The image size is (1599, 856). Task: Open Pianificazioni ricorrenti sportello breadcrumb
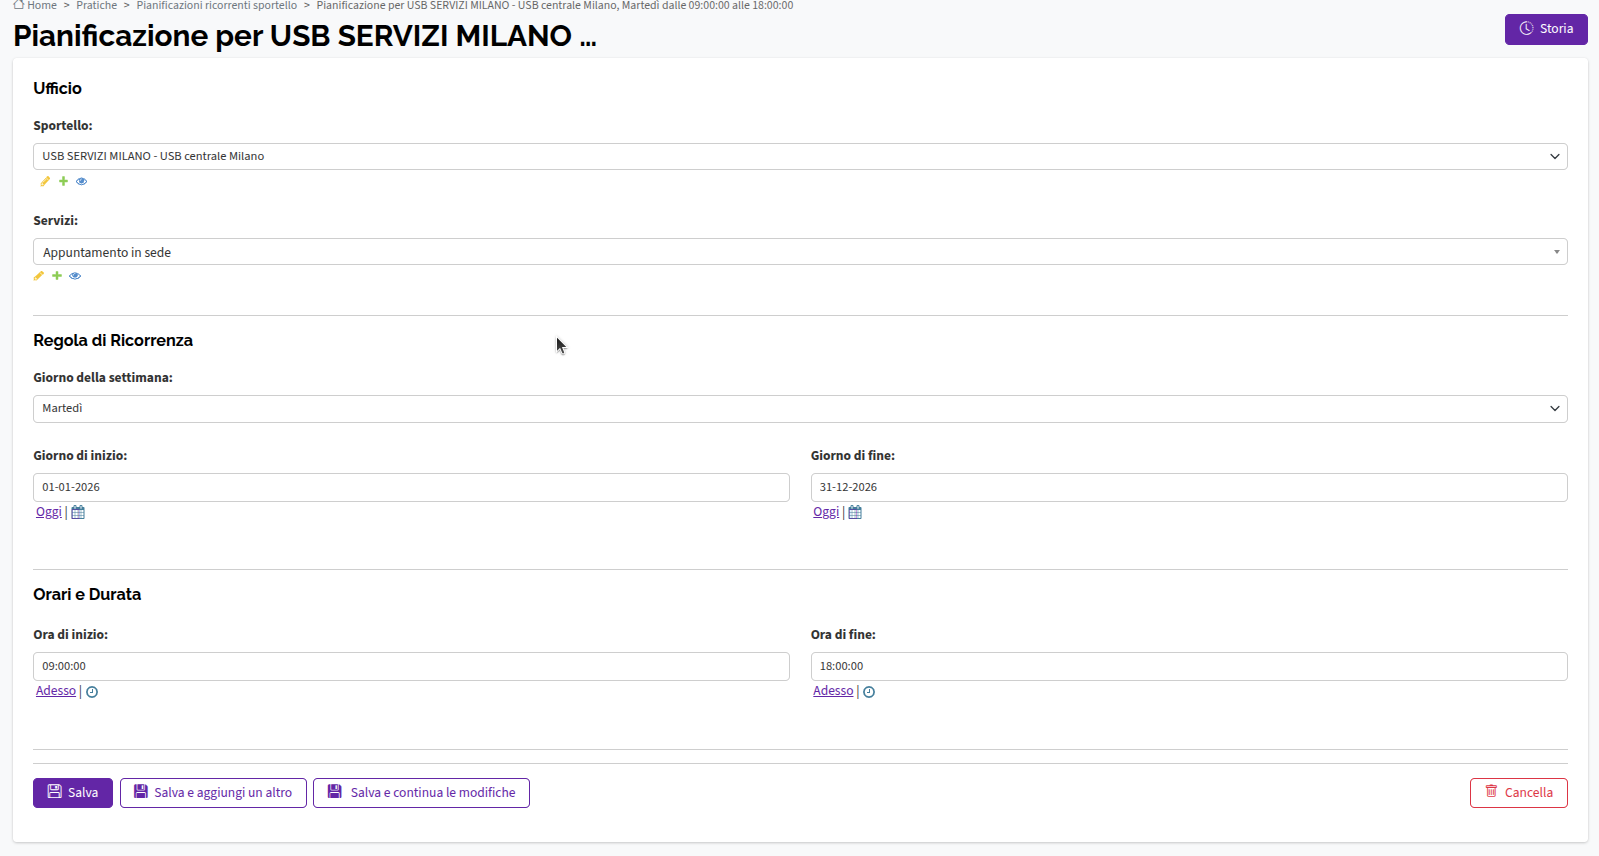[x=216, y=6]
